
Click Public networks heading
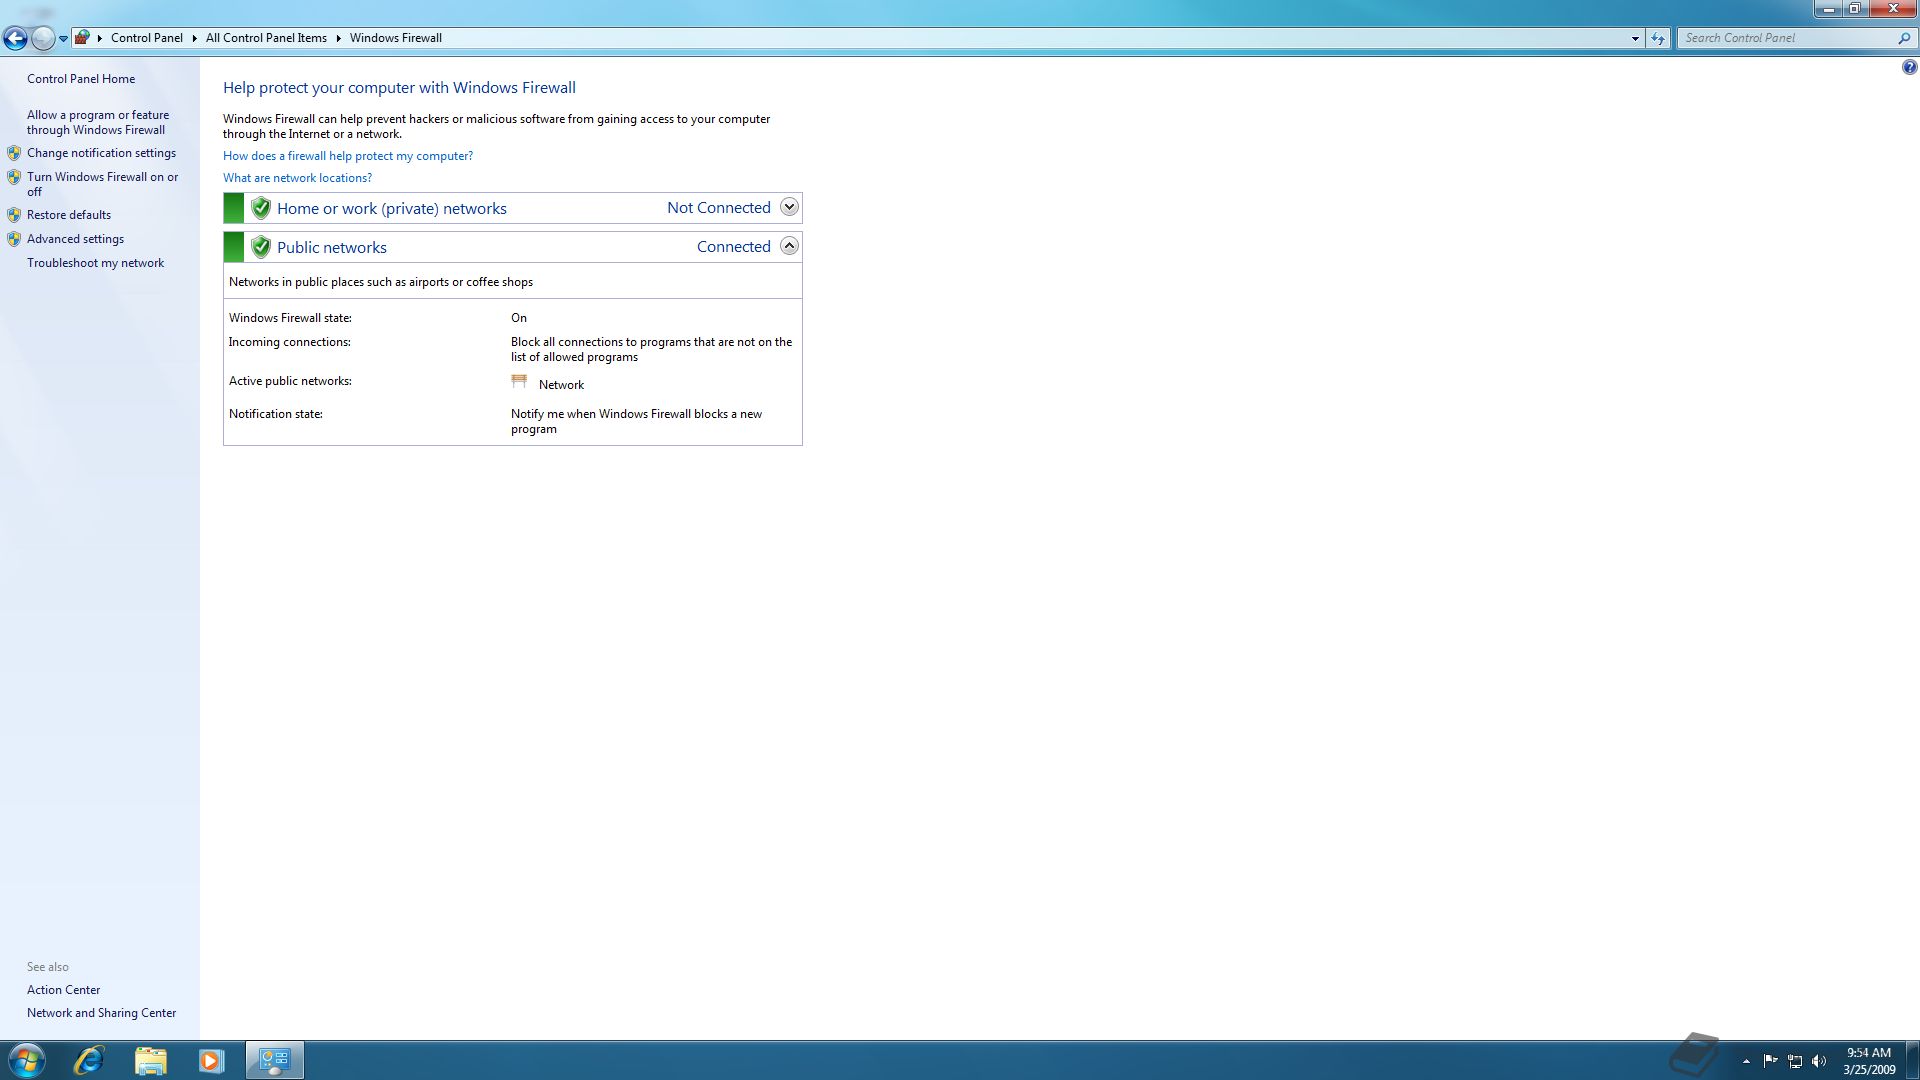click(x=332, y=247)
